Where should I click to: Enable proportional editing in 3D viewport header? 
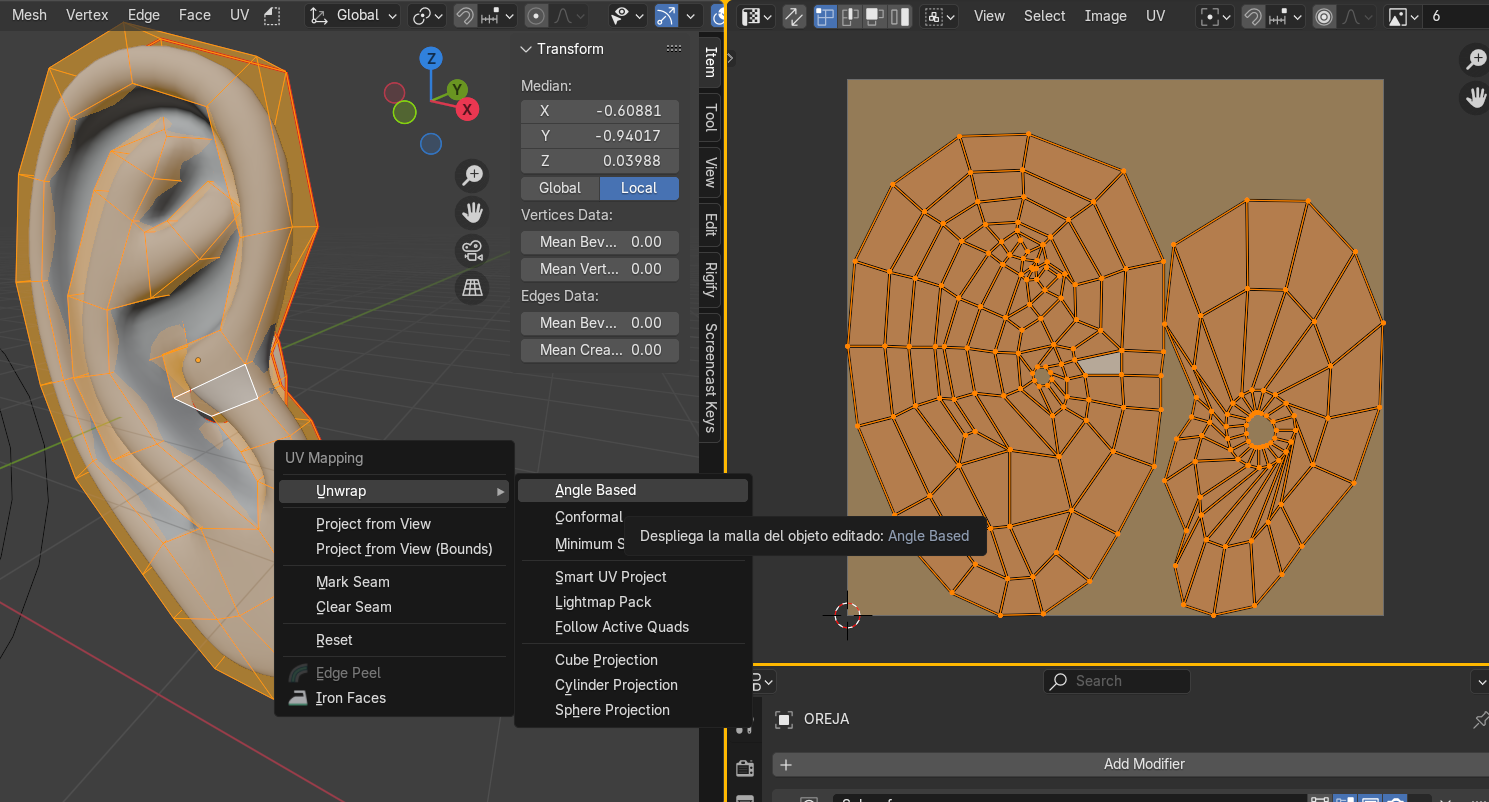point(537,16)
